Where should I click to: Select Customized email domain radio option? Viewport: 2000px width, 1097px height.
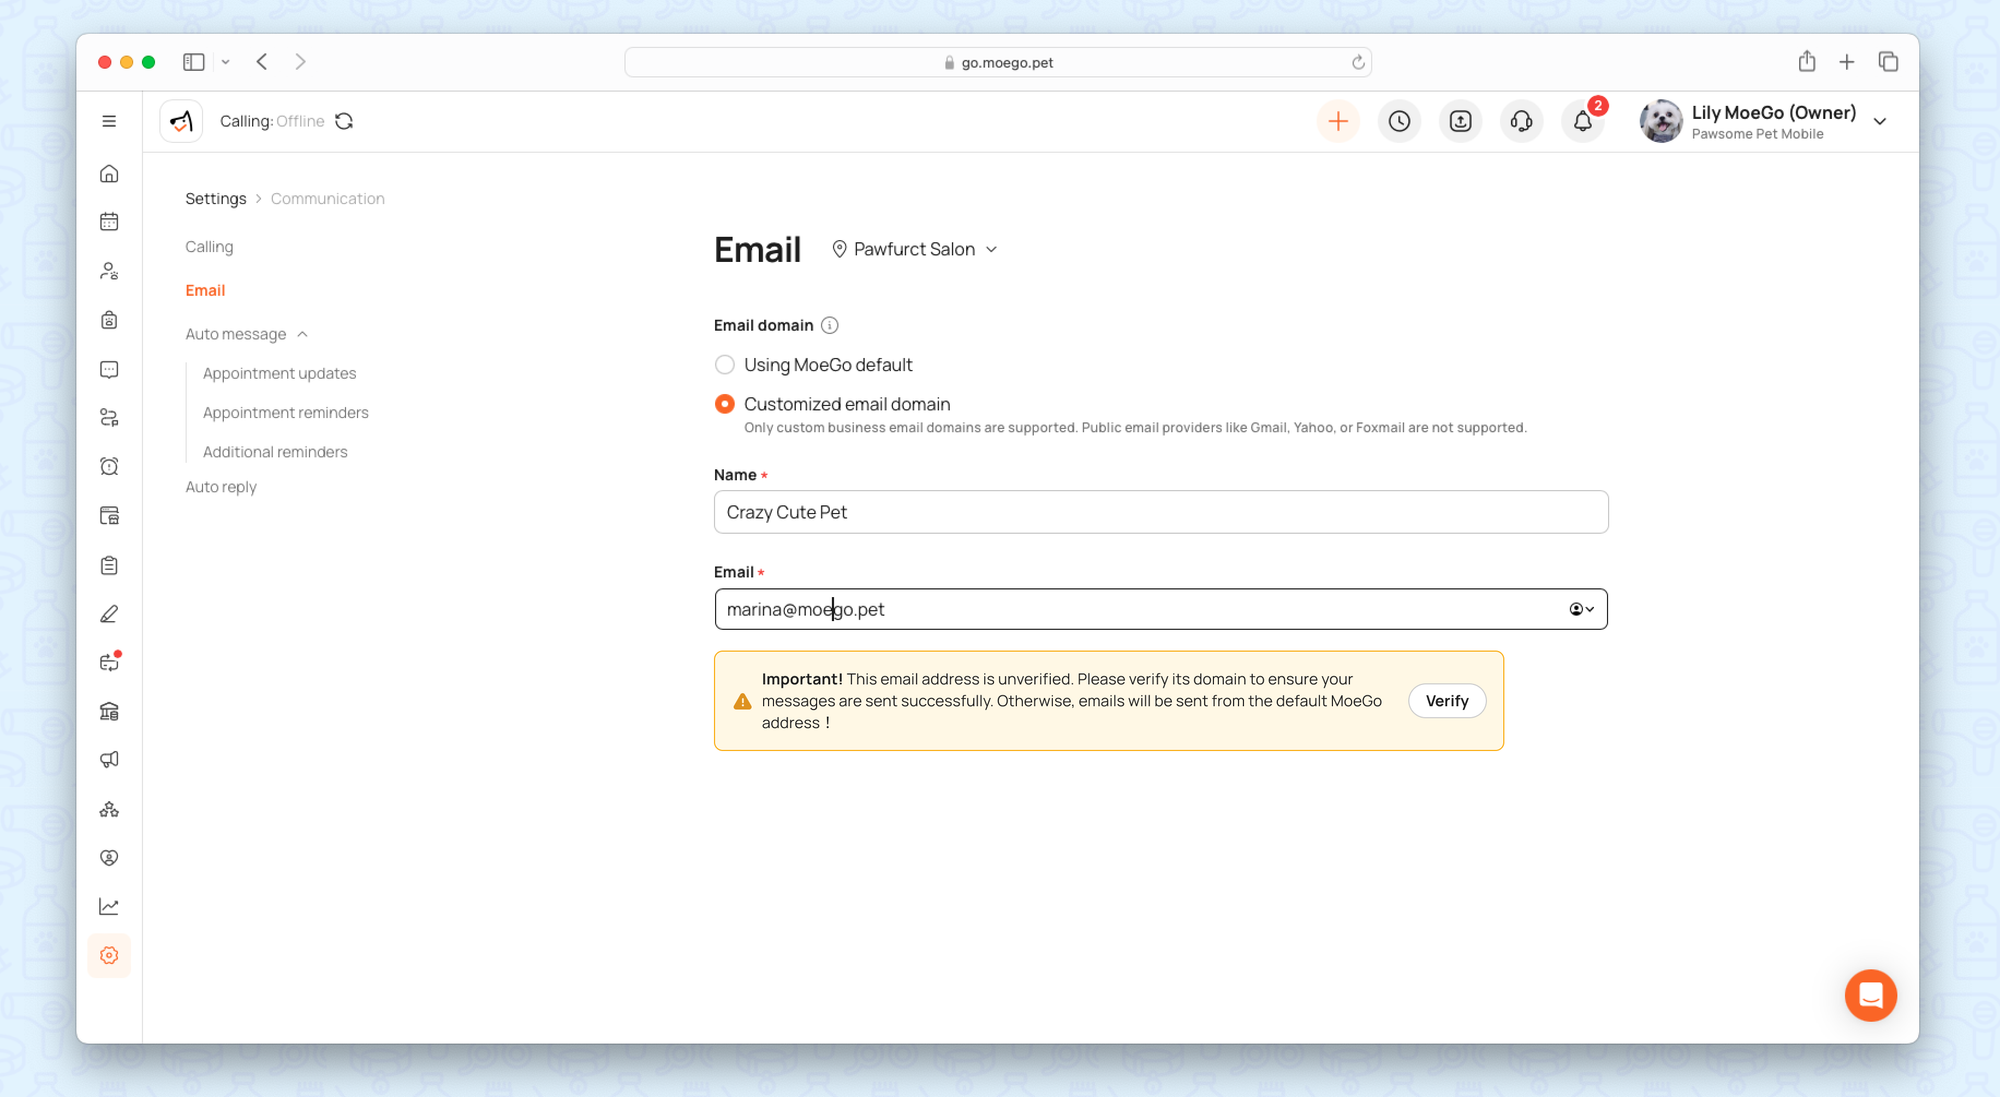click(x=725, y=404)
